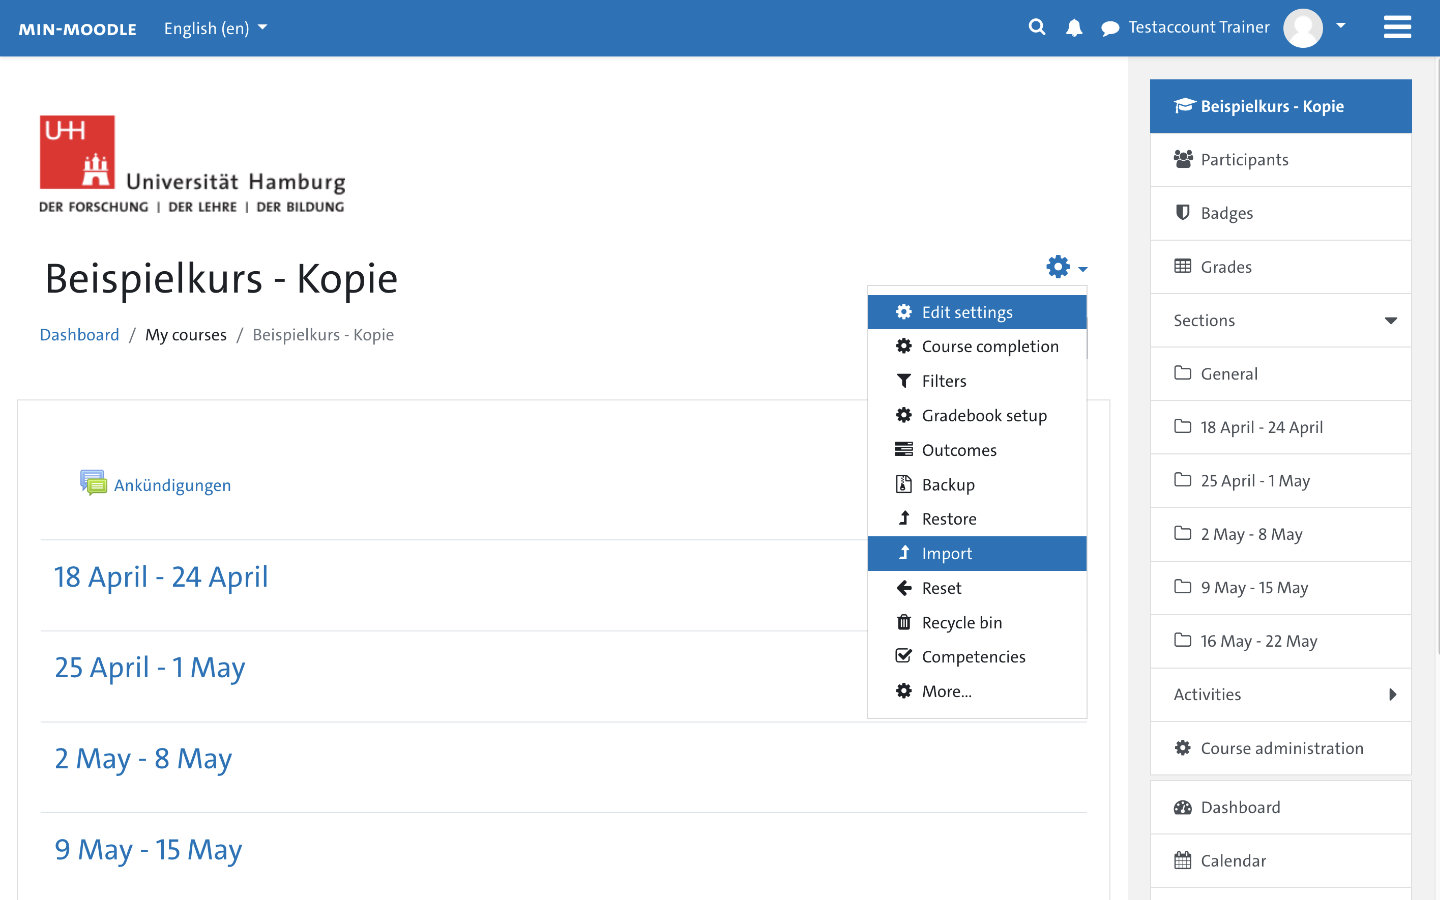Click the Badges shield icon
The width and height of the screenshot is (1440, 900).
[x=1183, y=212]
